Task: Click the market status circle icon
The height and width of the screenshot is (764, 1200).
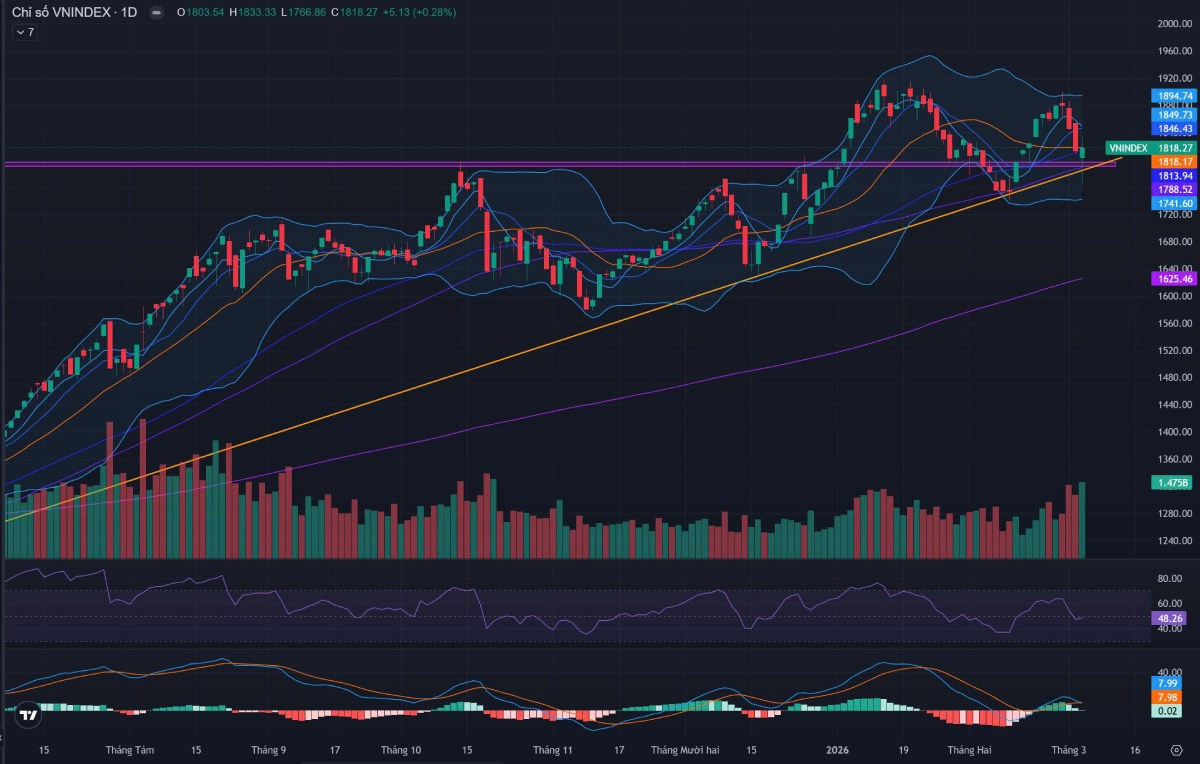Action: (155, 12)
